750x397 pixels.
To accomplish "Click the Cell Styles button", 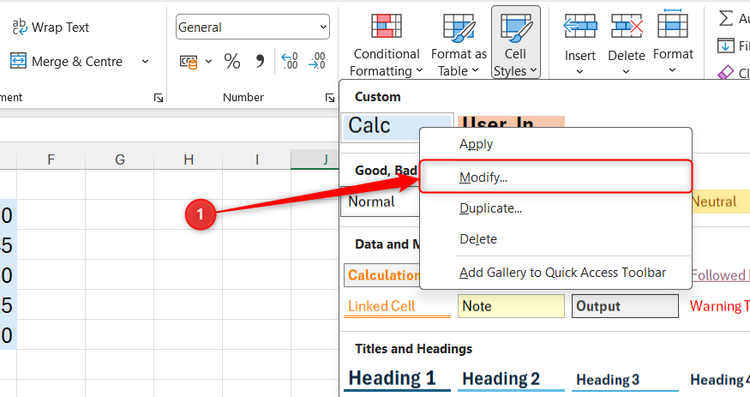I will [x=516, y=43].
